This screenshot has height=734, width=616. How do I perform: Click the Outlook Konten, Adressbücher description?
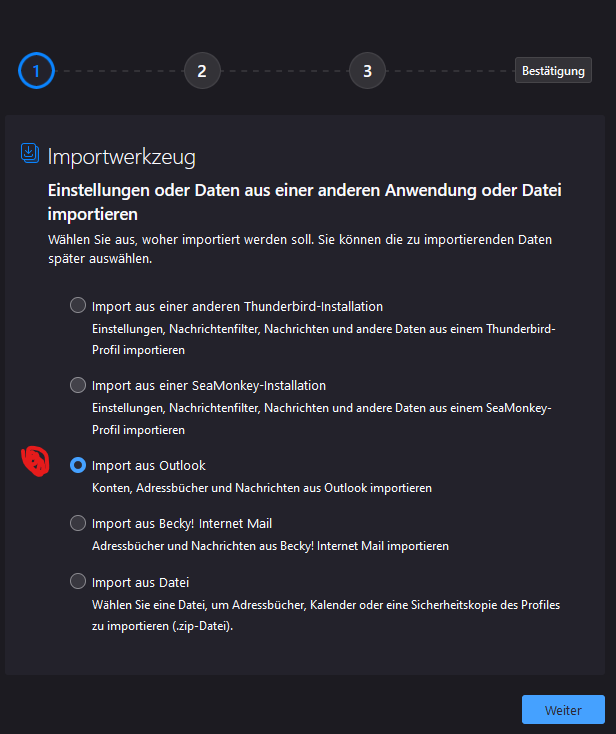click(x=261, y=488)
